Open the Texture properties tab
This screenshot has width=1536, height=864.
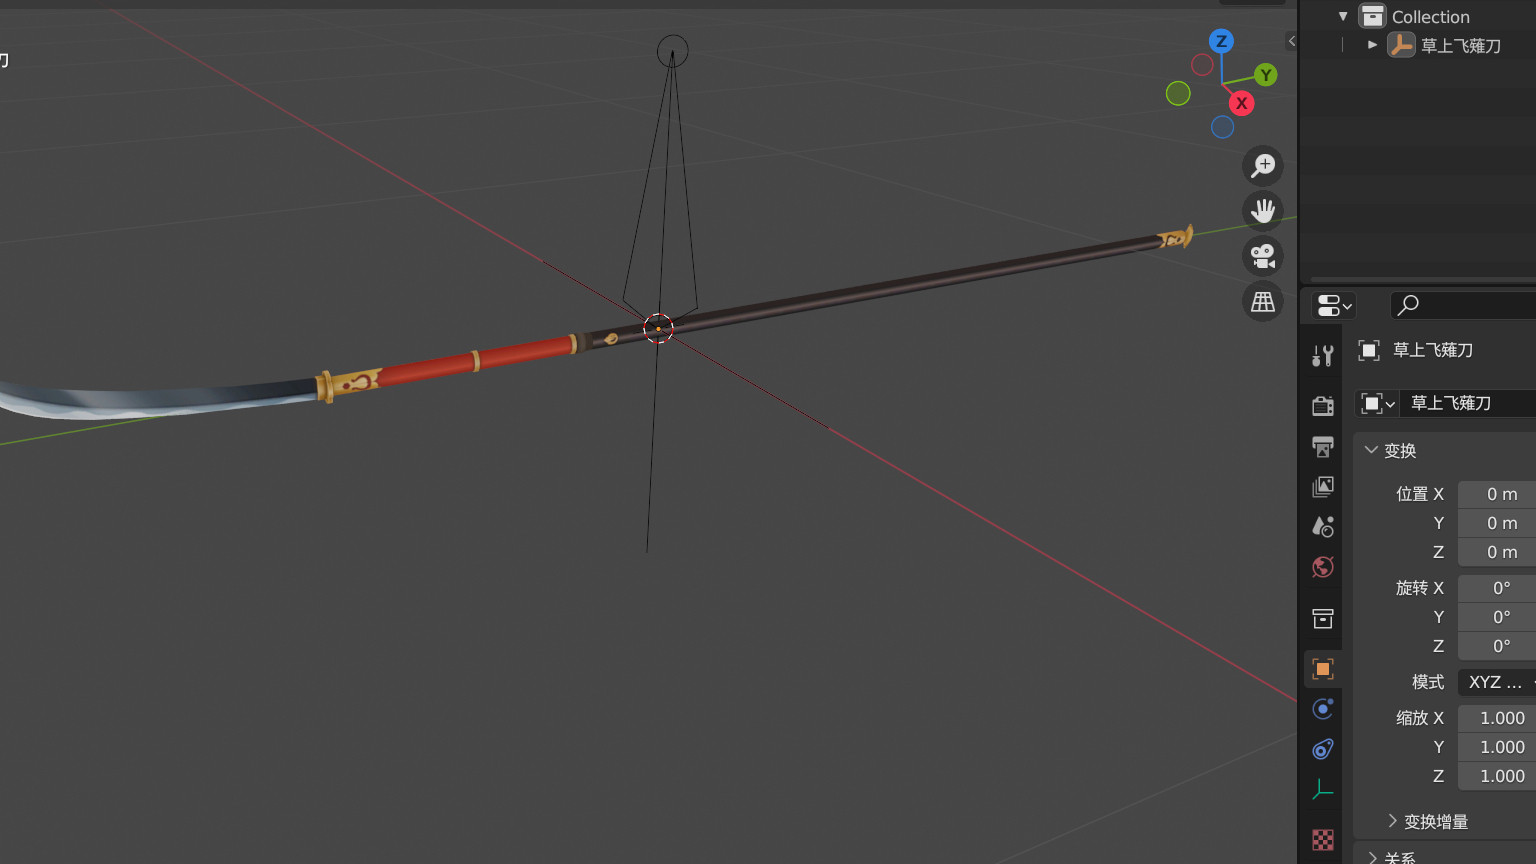(1323, 840)
